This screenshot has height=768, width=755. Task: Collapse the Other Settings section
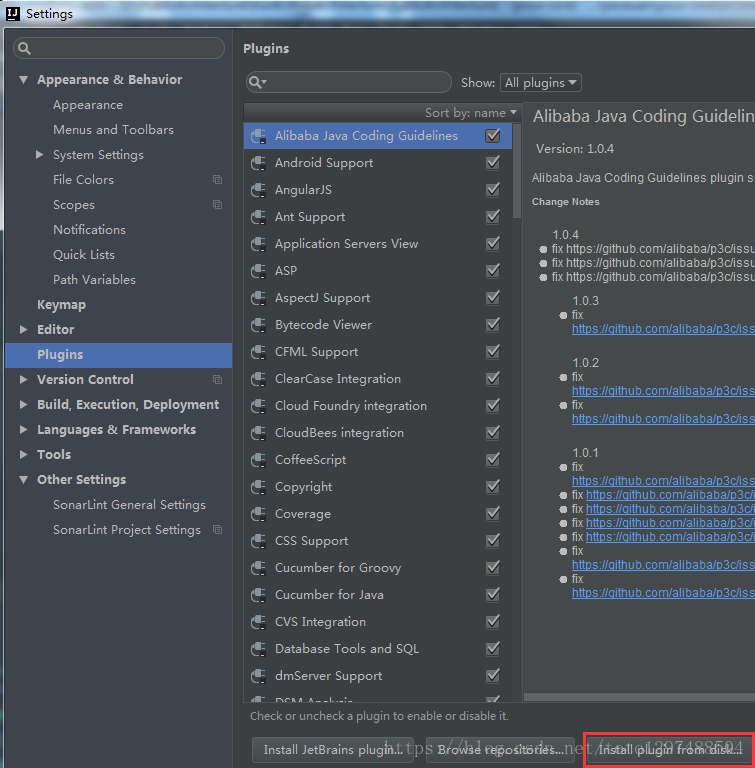tap(24, 480)
